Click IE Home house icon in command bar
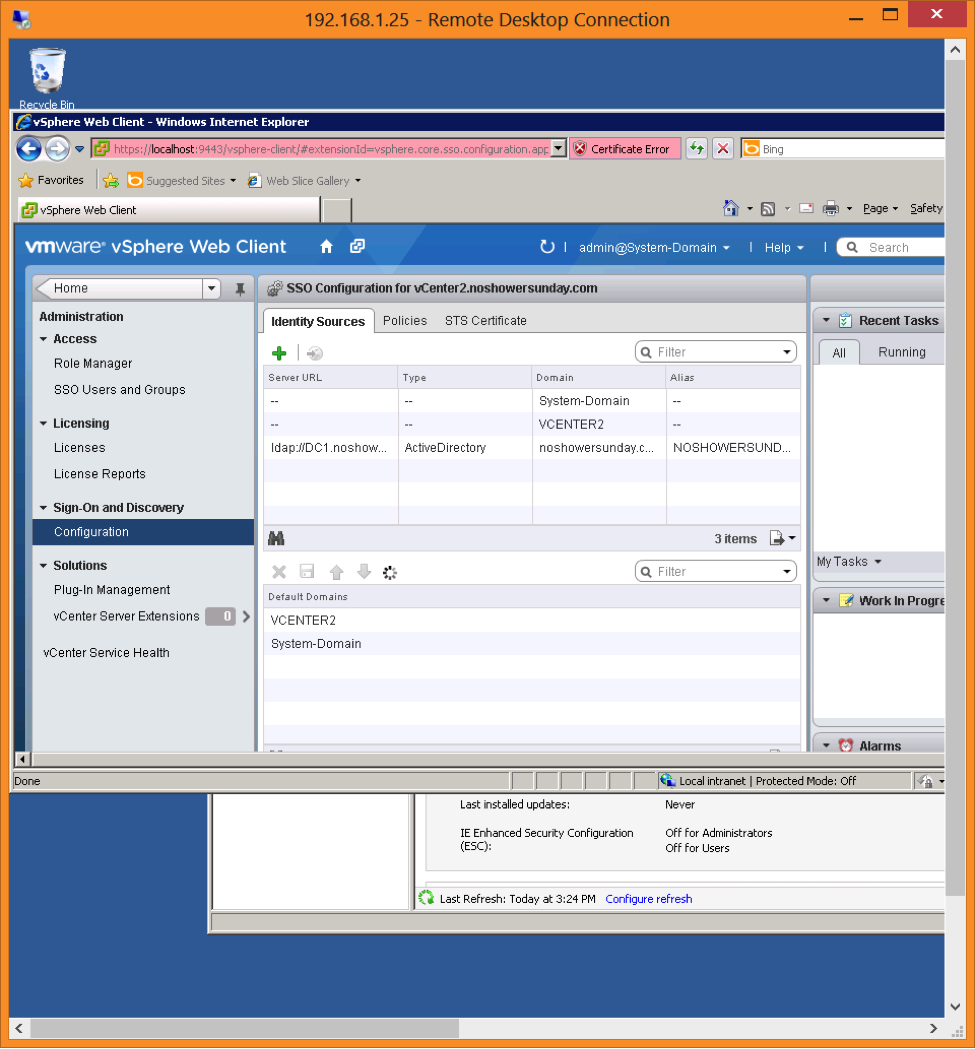 click(731, 209)
